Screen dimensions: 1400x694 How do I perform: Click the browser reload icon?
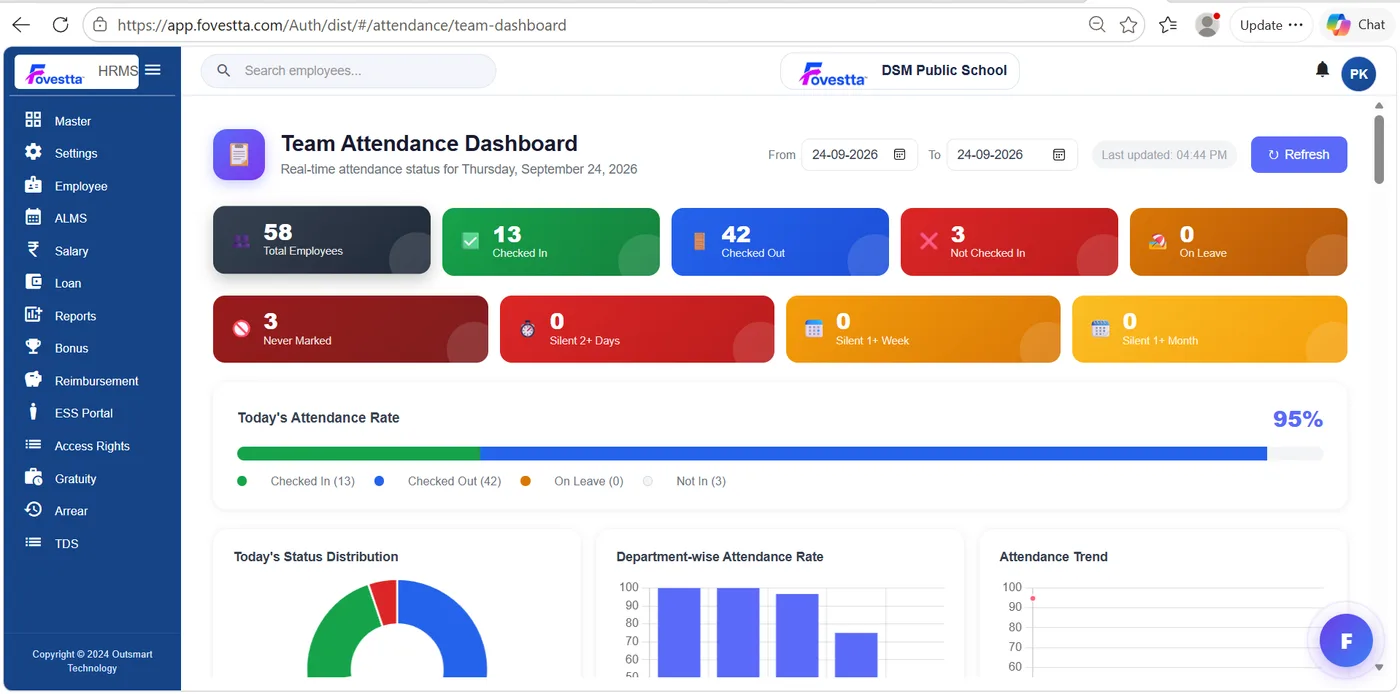(x=60, y=25)
